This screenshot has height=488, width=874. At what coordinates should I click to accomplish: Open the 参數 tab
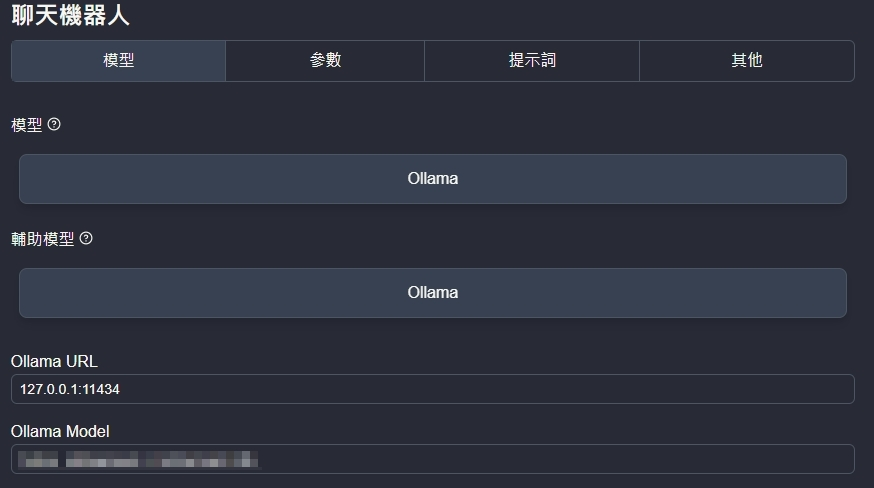coord(325,61)
